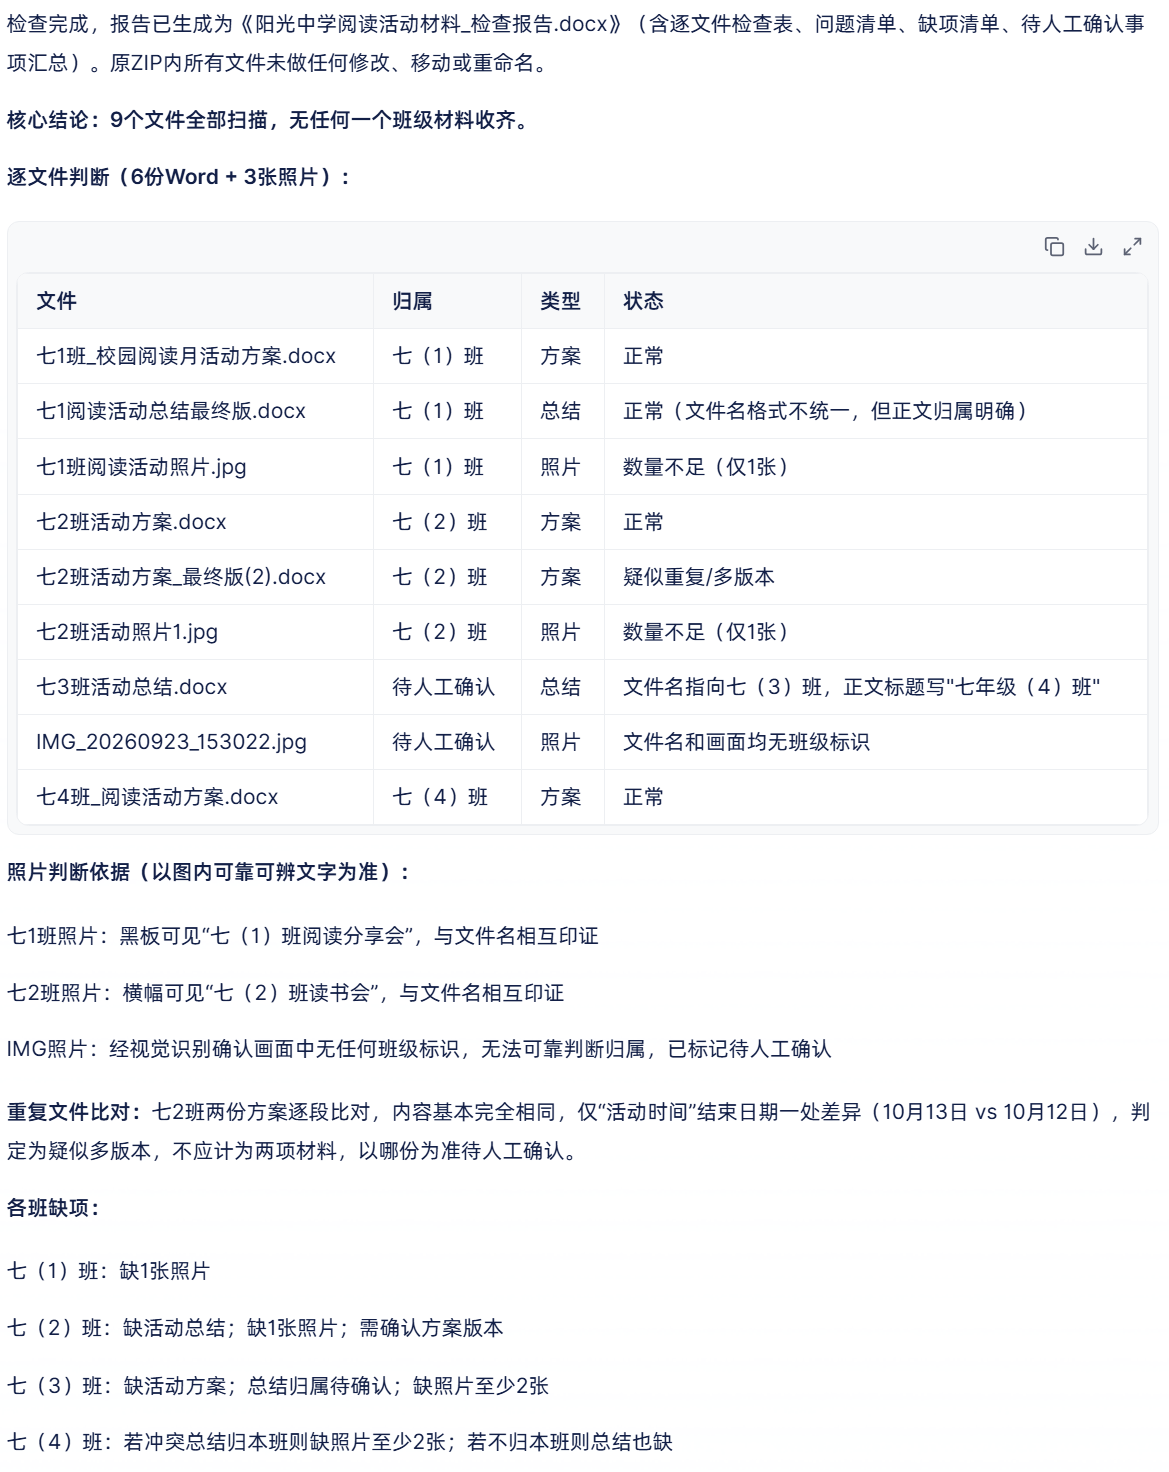The width and height of the screenshot is (1169, 1472).
Task: Click line 七（4）班：若冲突总结归本班
Action: click(340, 1442)
